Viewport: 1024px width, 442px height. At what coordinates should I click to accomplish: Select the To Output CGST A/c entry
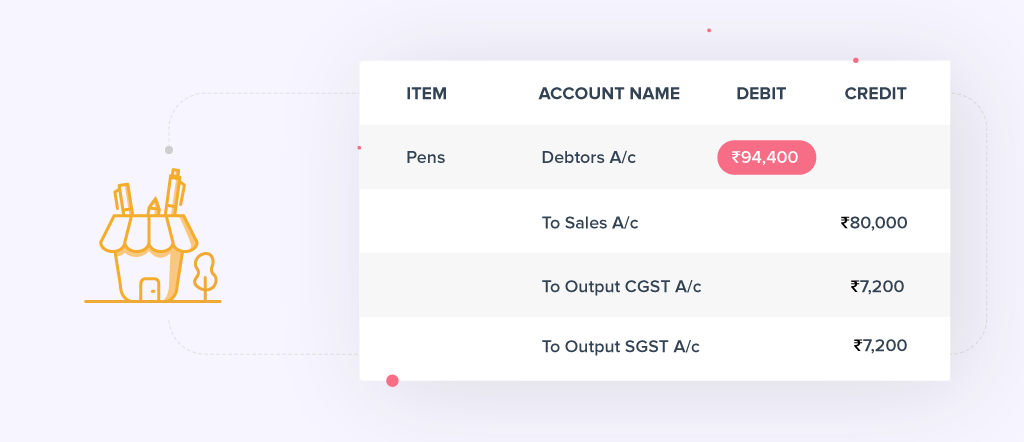click(x=621, y=287)
